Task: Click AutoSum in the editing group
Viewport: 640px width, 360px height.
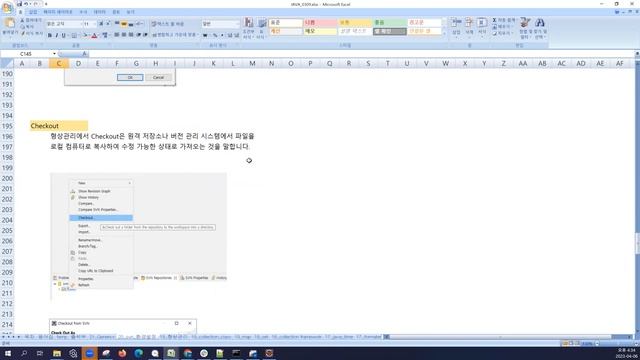Action: tap(503, 20)
